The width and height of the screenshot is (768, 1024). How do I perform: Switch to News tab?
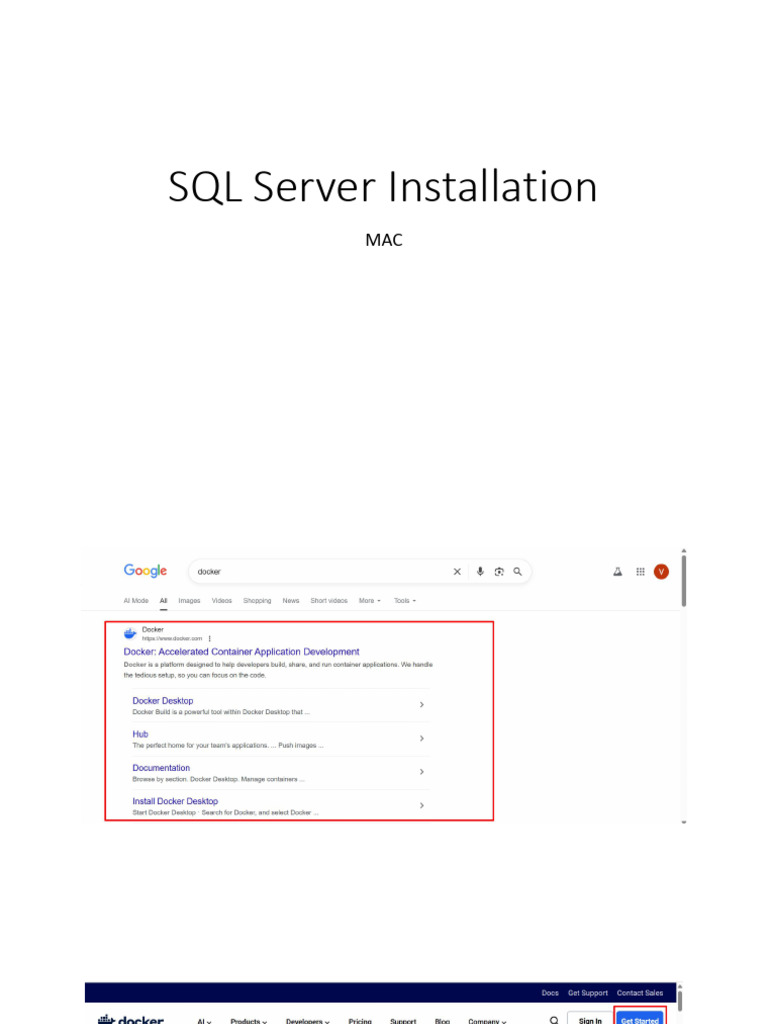pyautogui.click(x=291, y=601)
